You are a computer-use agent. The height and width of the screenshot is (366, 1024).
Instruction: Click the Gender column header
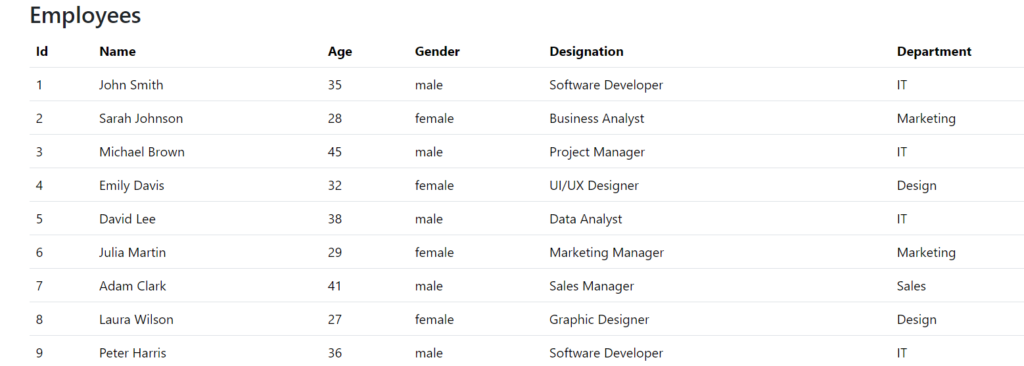pos(437,52)
